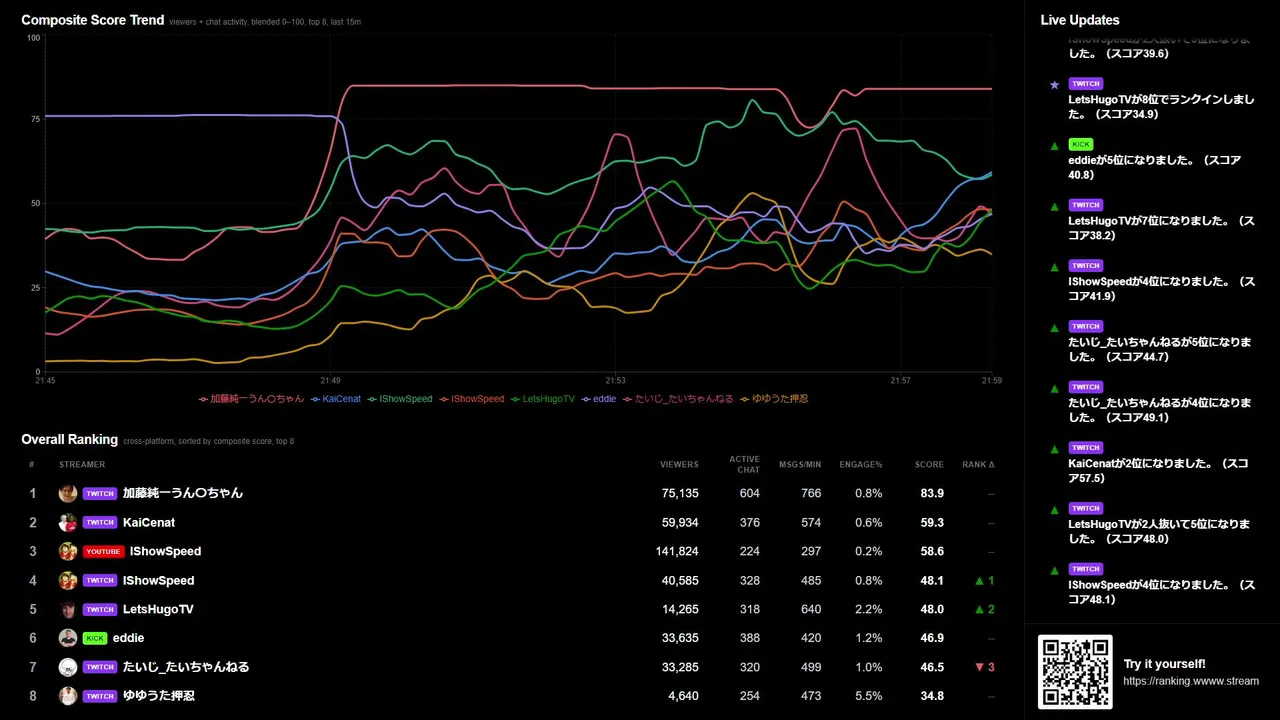
Task: Open ゆゆうた押忍 name in the ranking
Action: (x=159, y=696)
